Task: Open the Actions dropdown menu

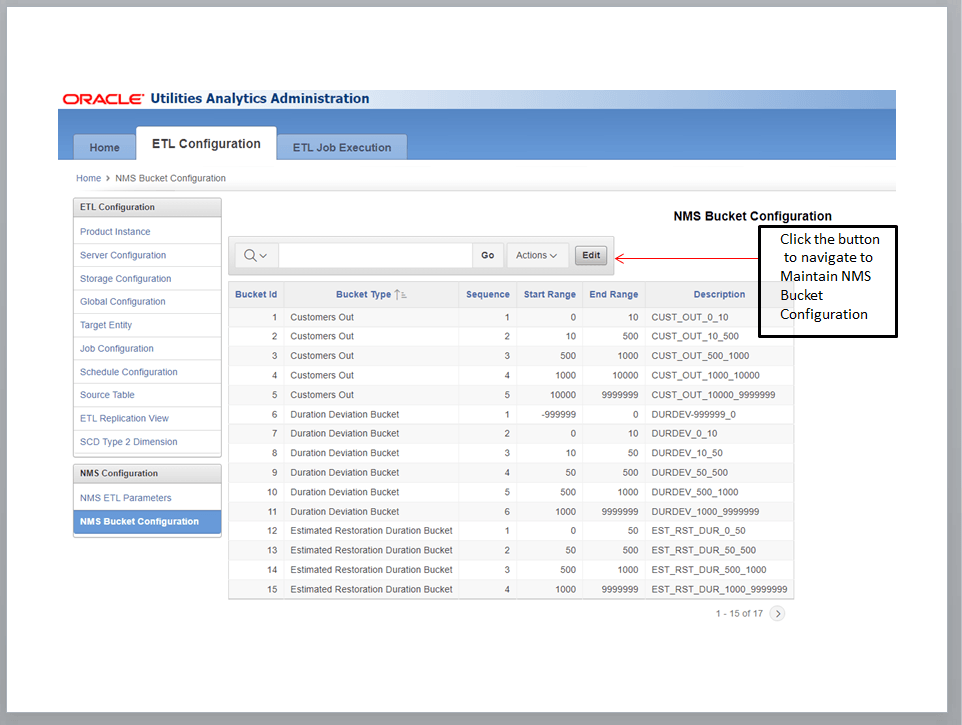Action: tap(537, 255)
